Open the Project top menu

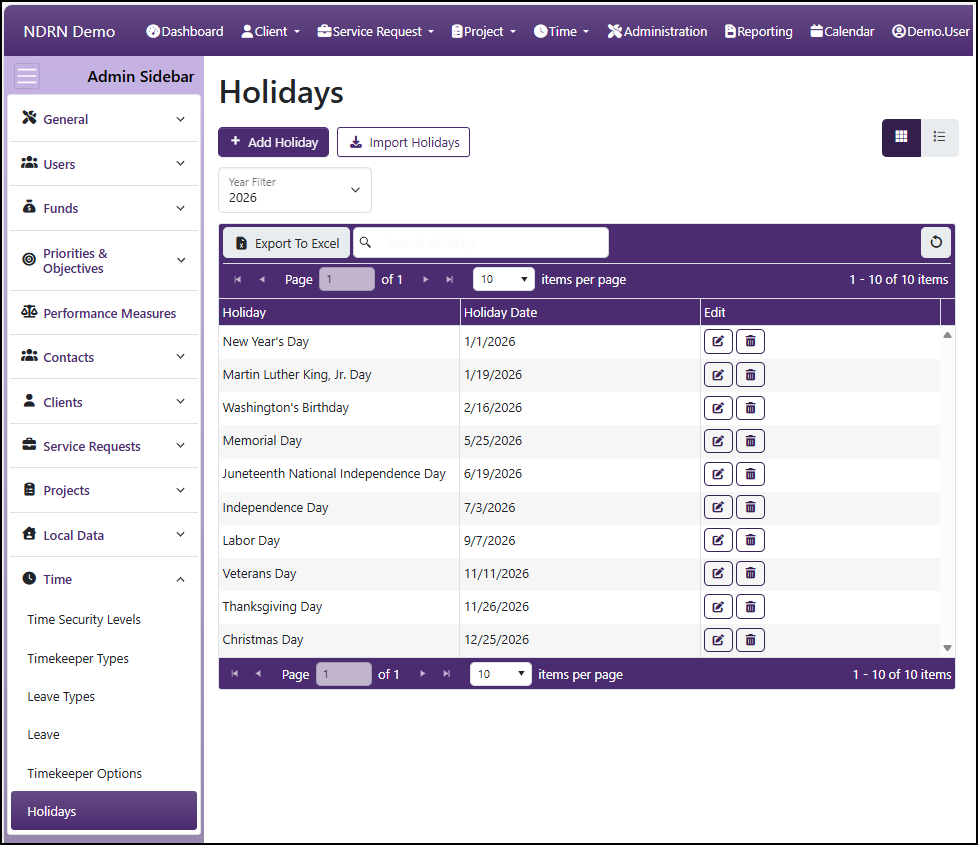click(484, 31)
